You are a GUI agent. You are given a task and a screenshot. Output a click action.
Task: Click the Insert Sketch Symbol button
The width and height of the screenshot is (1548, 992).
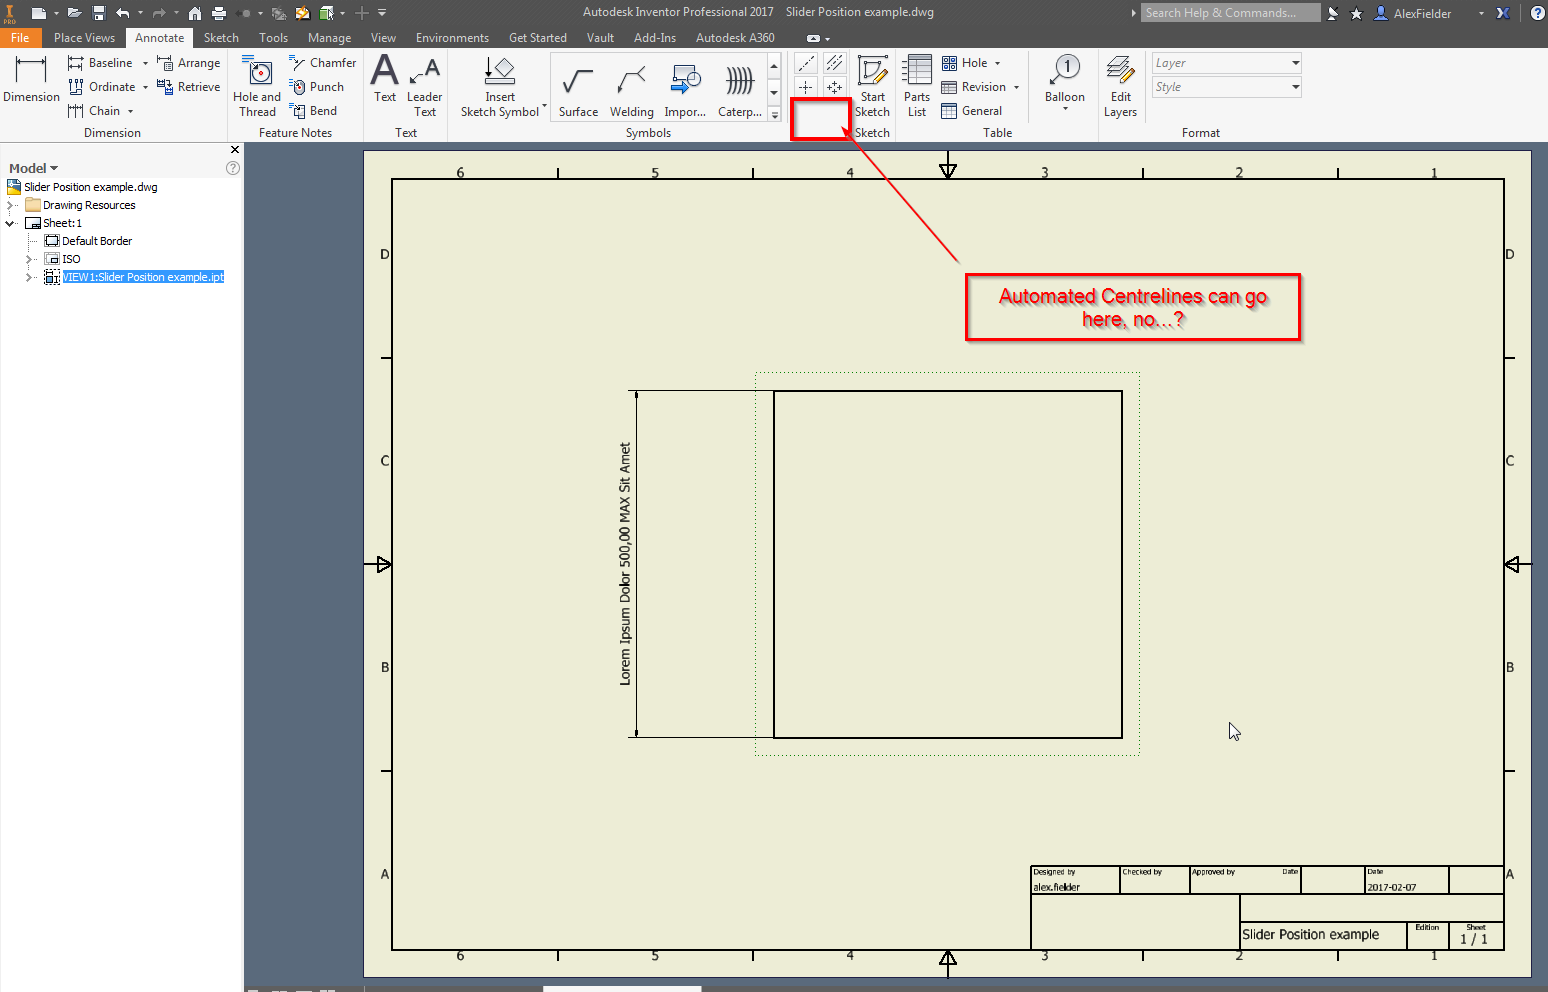(x=499, y=86)
